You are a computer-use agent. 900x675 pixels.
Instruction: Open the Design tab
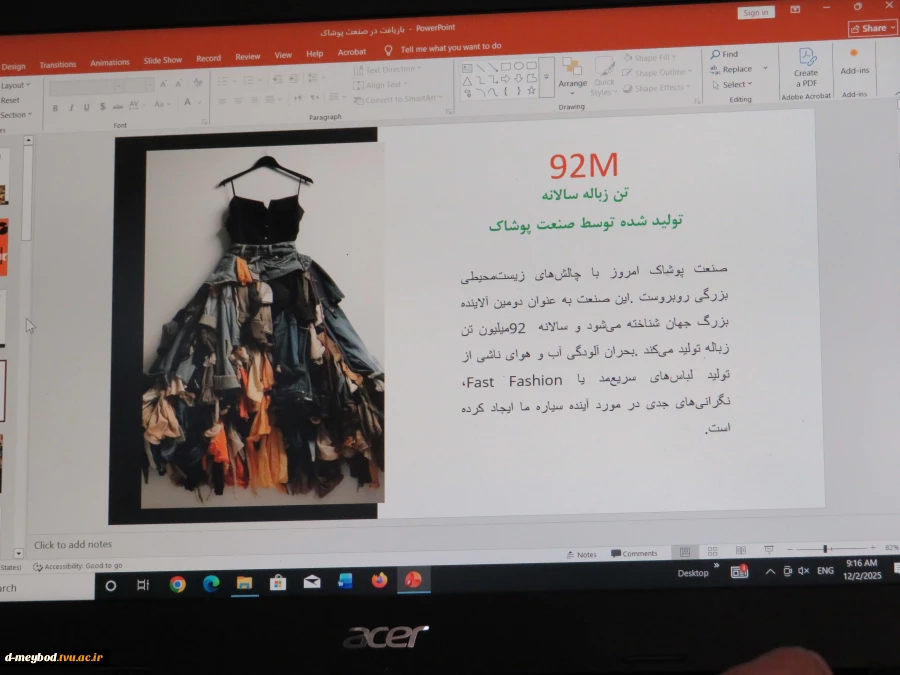(x=13, y=67)
